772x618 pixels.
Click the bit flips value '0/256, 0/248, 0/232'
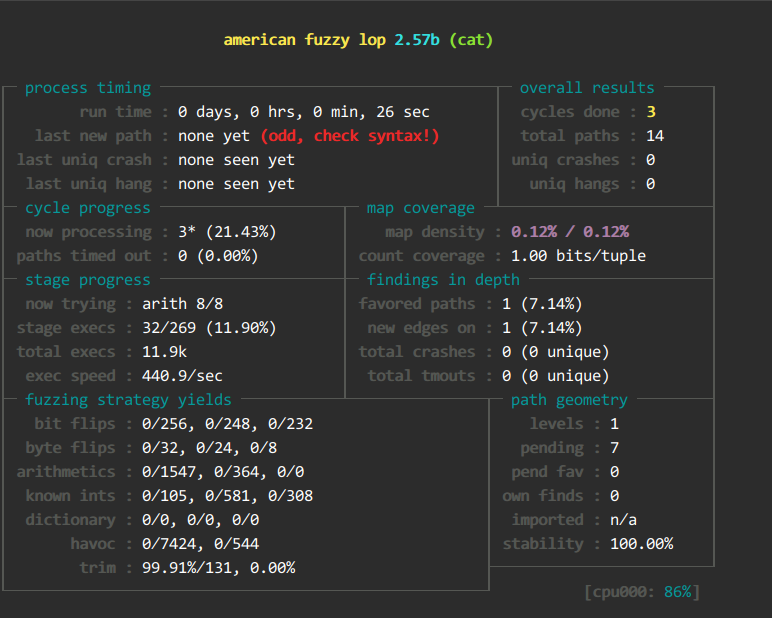point(227,424)
